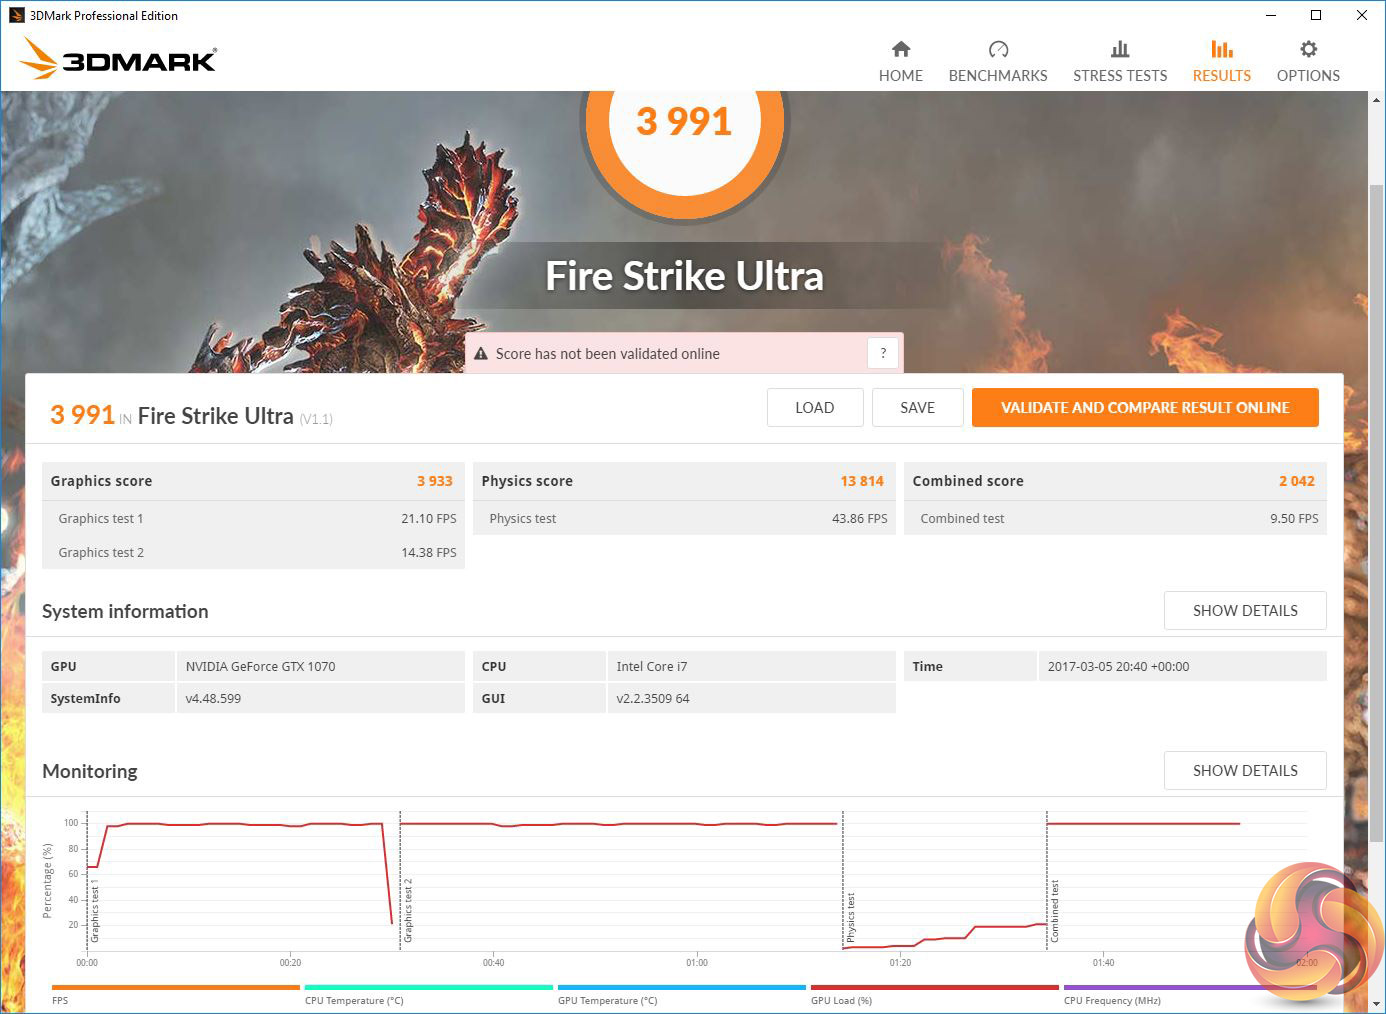Open the HOME tab

click(x=901, y=62)
